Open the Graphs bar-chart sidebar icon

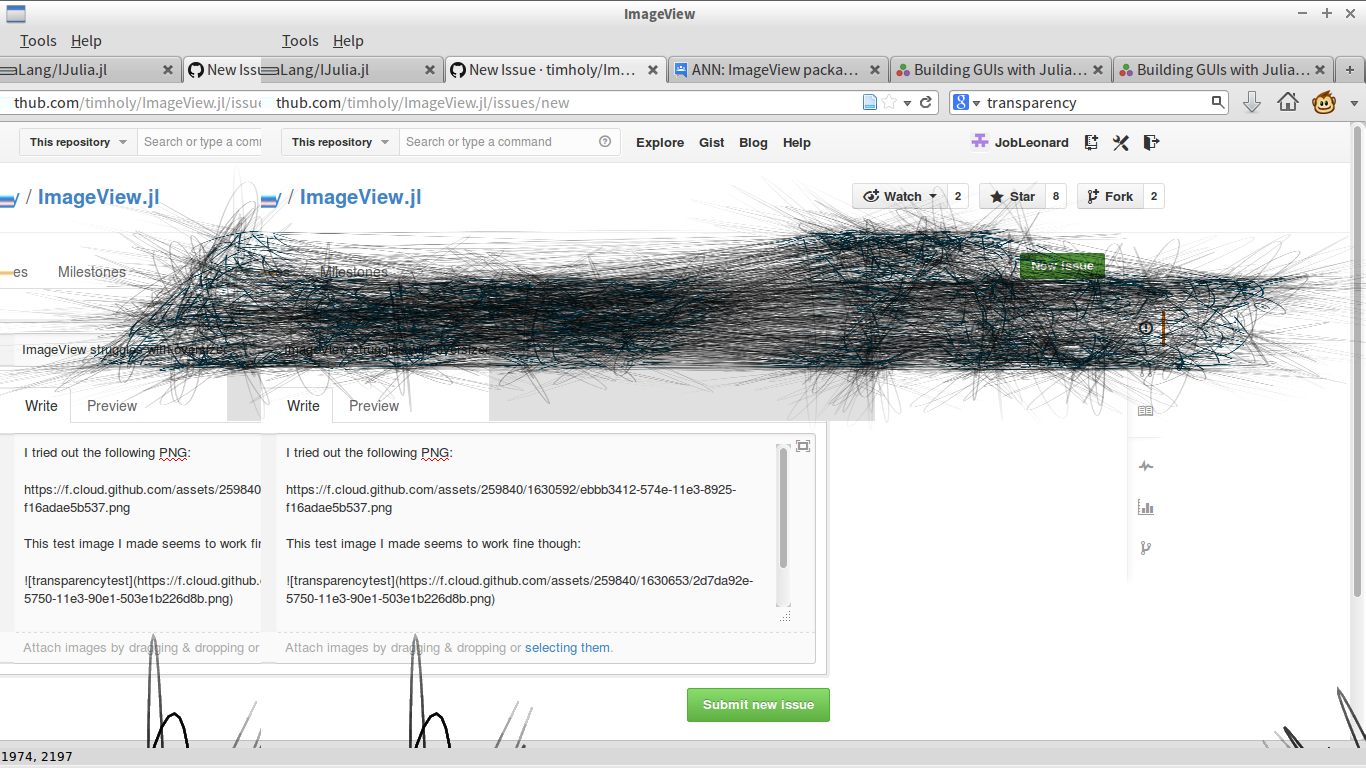click(x=1146, y=507)
